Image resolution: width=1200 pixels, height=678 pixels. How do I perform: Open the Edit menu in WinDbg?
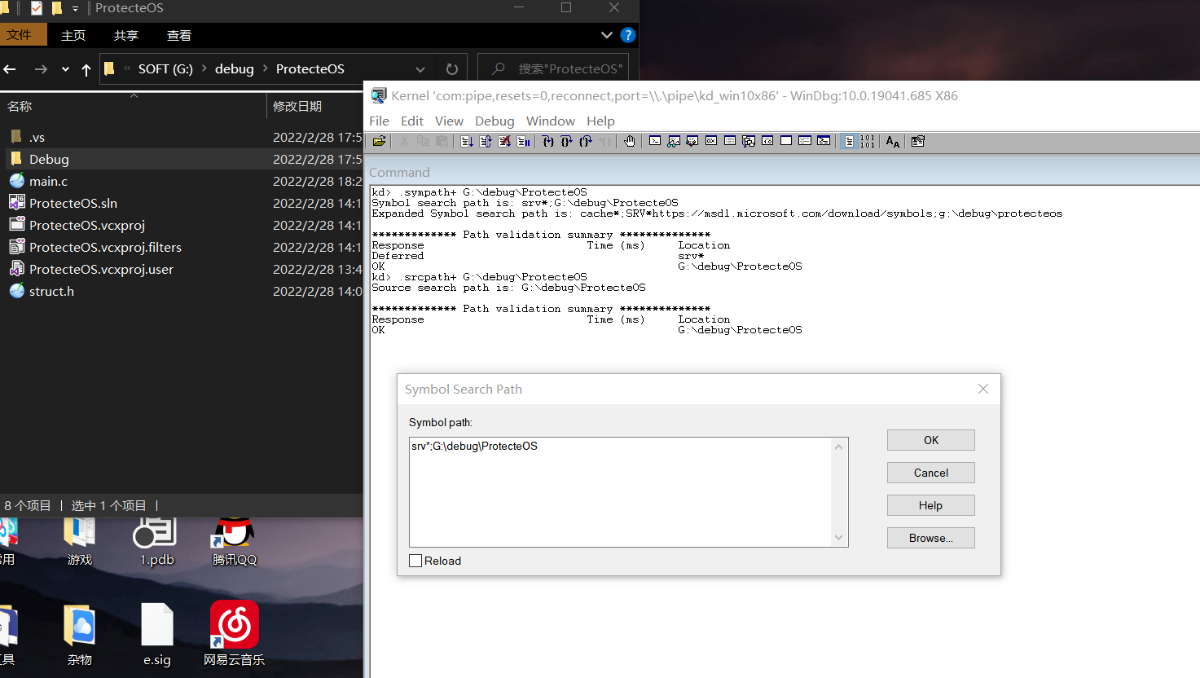tap(412, 121)
